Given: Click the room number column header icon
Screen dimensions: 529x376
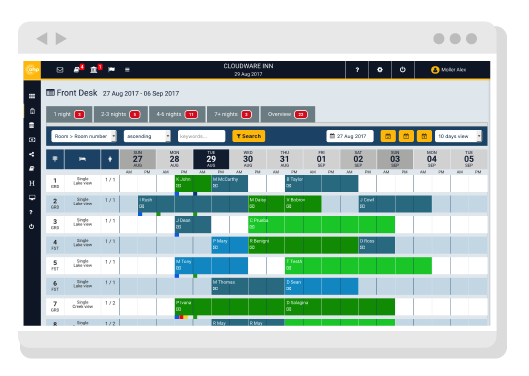Looking at the screenshot, I should click(x=55, y=159).
